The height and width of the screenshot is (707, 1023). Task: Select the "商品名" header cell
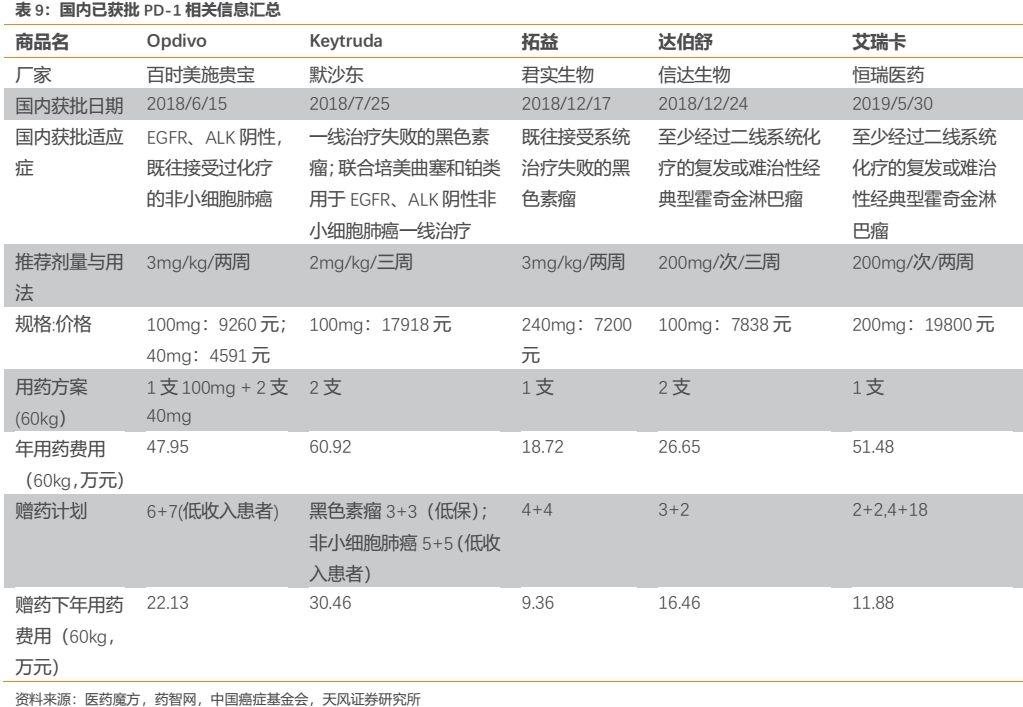point(42,42)
